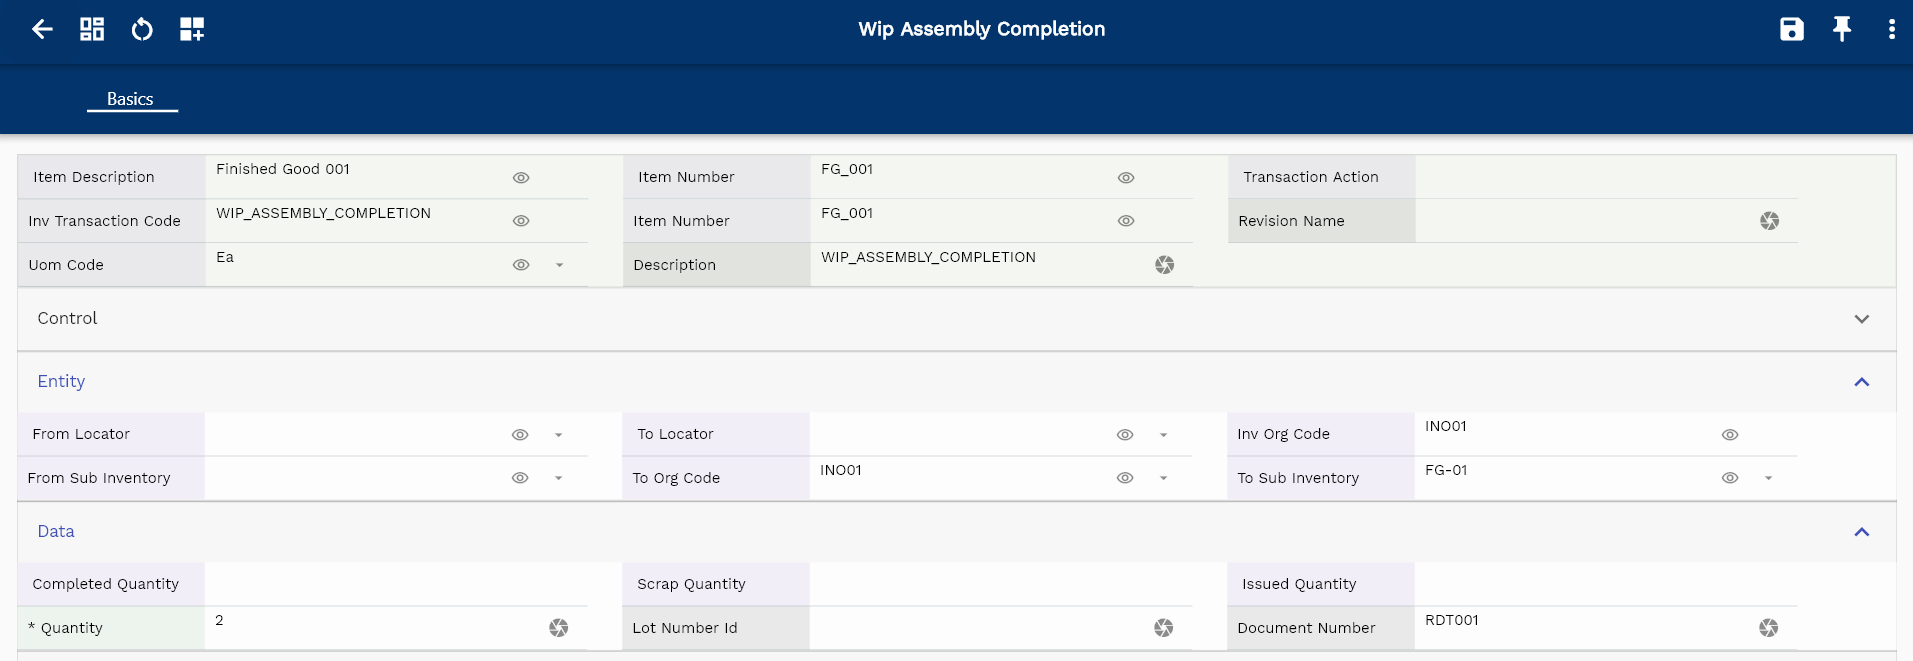
Task: Open the To Sub Inventory dropdown
Action: click(x=1768, y=478)
